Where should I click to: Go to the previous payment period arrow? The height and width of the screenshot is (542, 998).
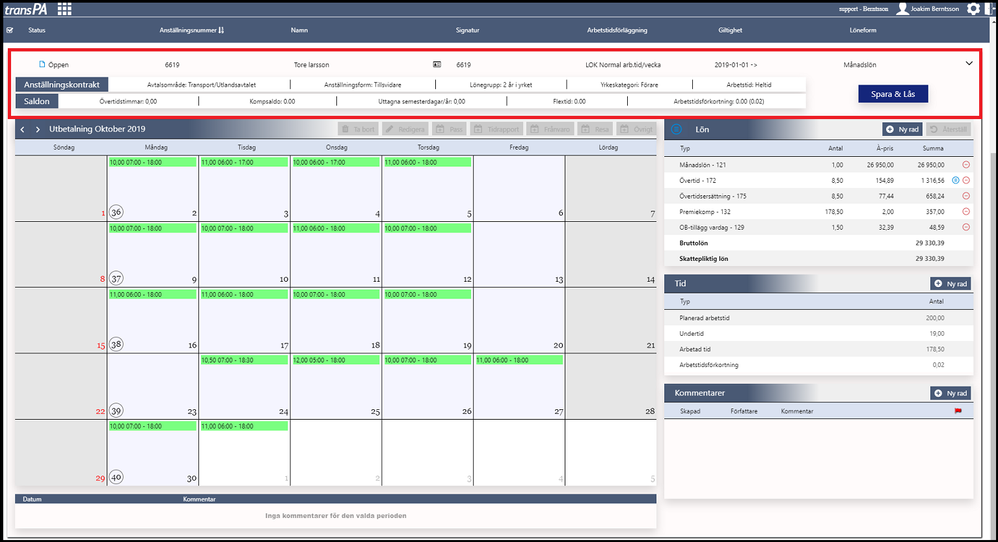[22, 129]
